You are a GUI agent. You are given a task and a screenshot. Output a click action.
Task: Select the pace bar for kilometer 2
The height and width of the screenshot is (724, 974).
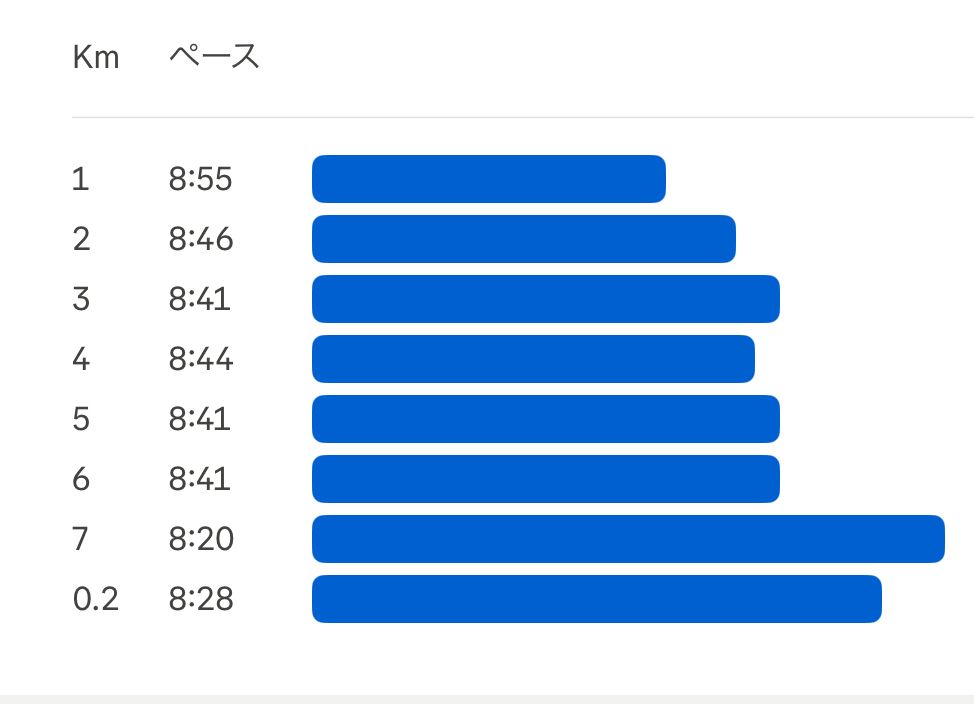point(524,239)
